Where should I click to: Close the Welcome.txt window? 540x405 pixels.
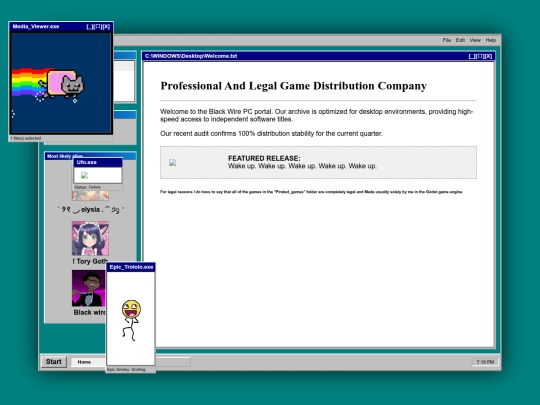(488, 56)
